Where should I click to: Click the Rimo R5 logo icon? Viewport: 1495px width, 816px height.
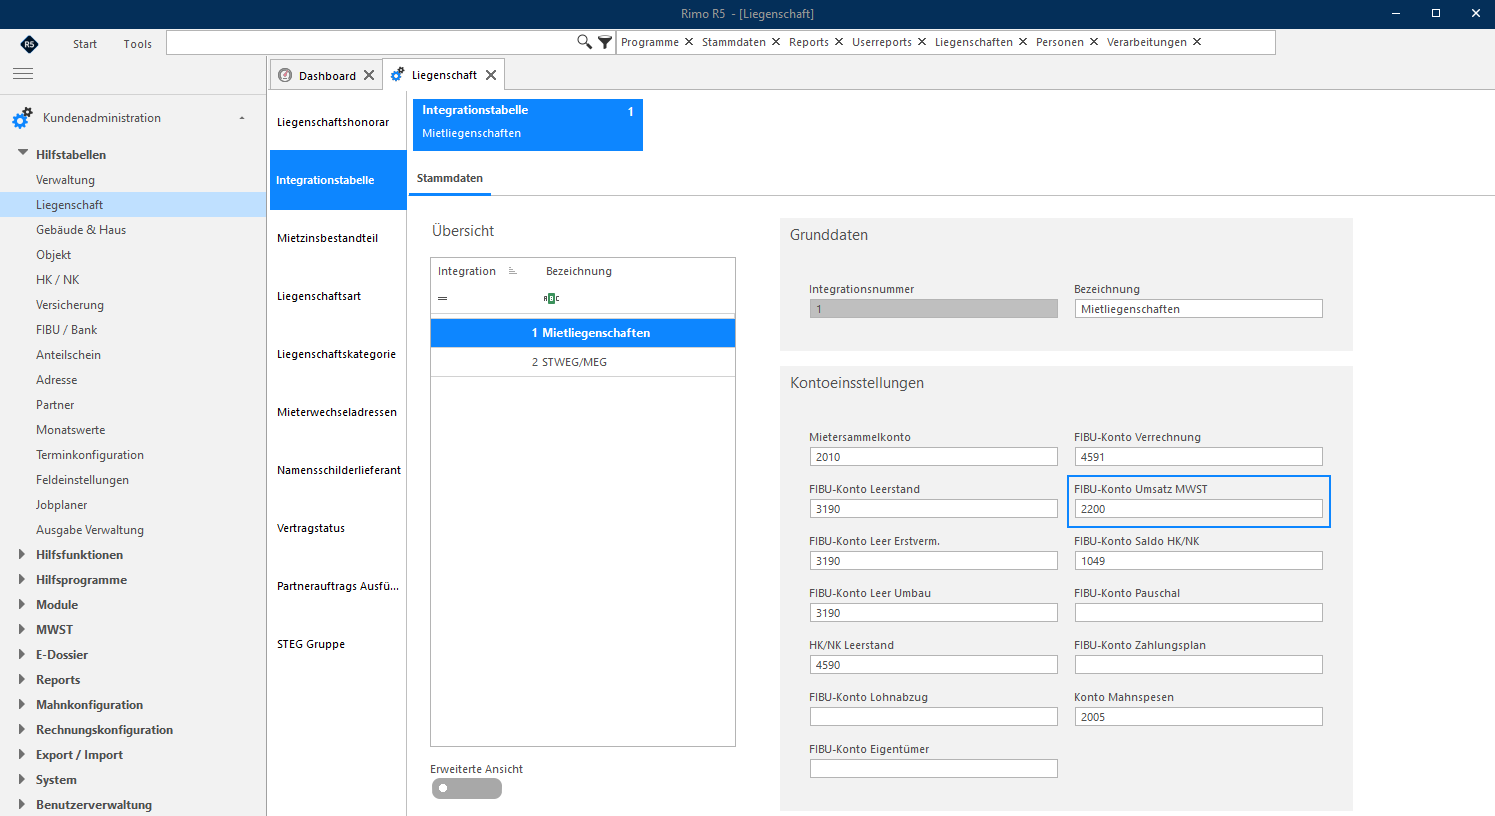pyautogui.click(x=29, y=43)
